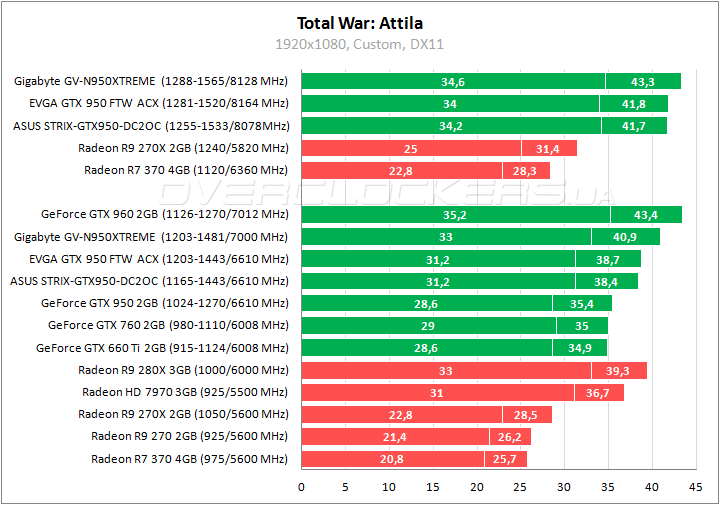This screenshot has height=505, width=720.
Task: Click the x-axis tick label 40
Action: [651, 487]
